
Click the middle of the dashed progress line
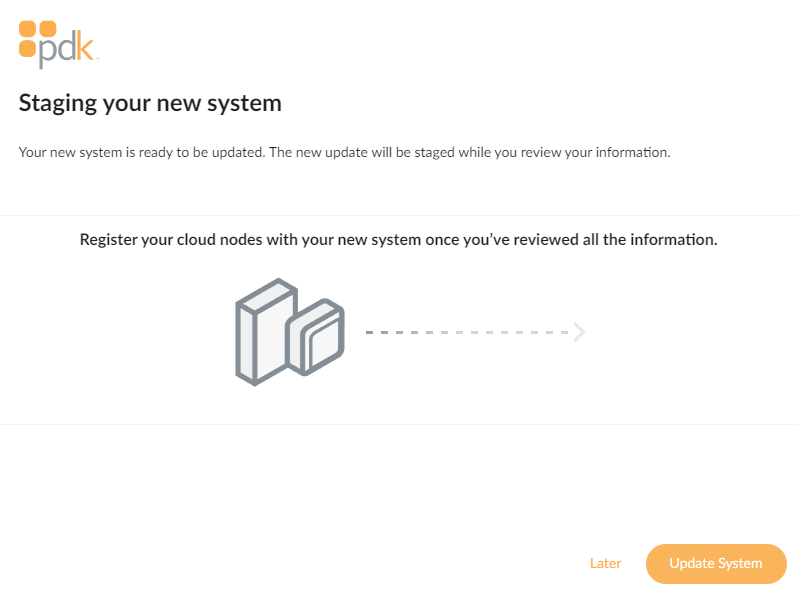pyautogui.click(x=467, y=332)
